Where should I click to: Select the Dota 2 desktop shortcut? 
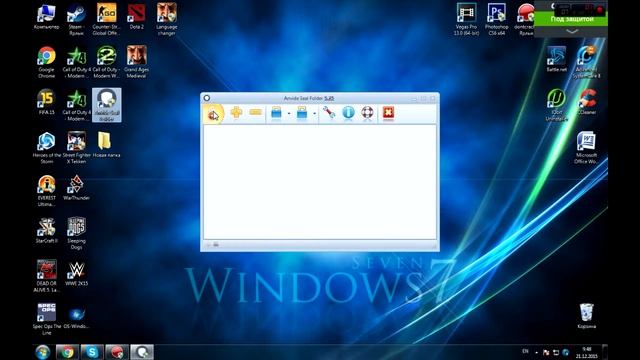coord(136,17)
